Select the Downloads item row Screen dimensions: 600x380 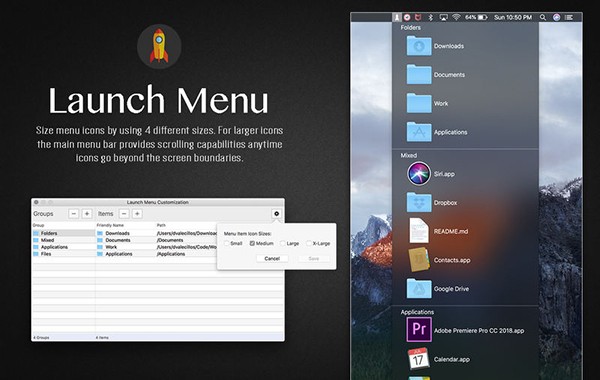(156, 233)
